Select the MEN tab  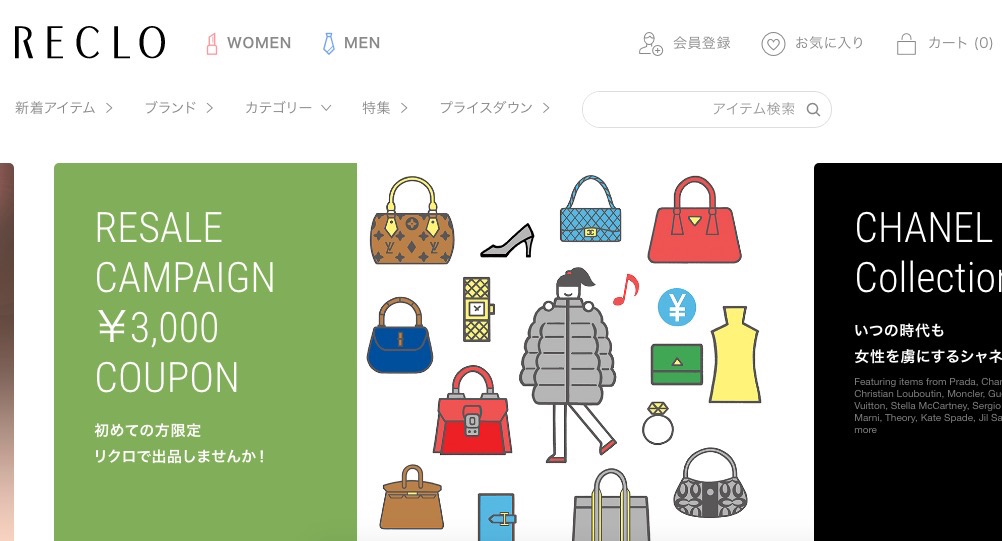(x=351, y=43)
